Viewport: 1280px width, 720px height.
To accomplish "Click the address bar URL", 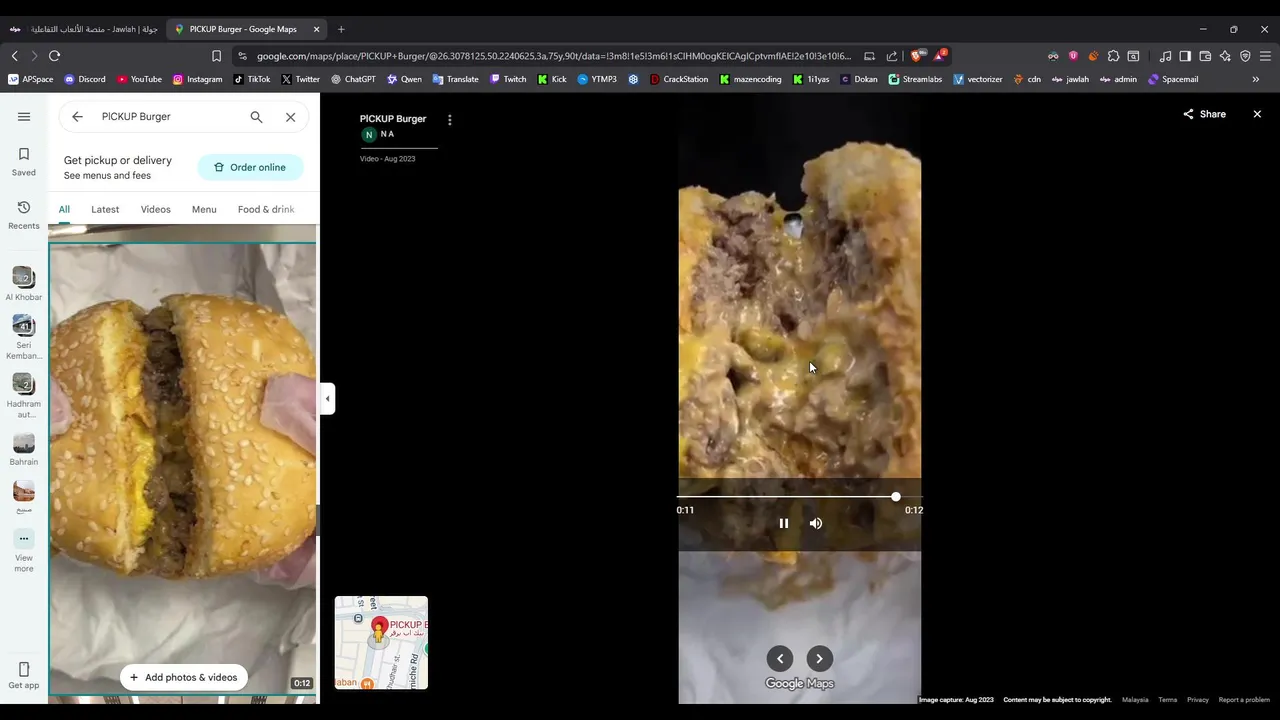I will (553, 56).
